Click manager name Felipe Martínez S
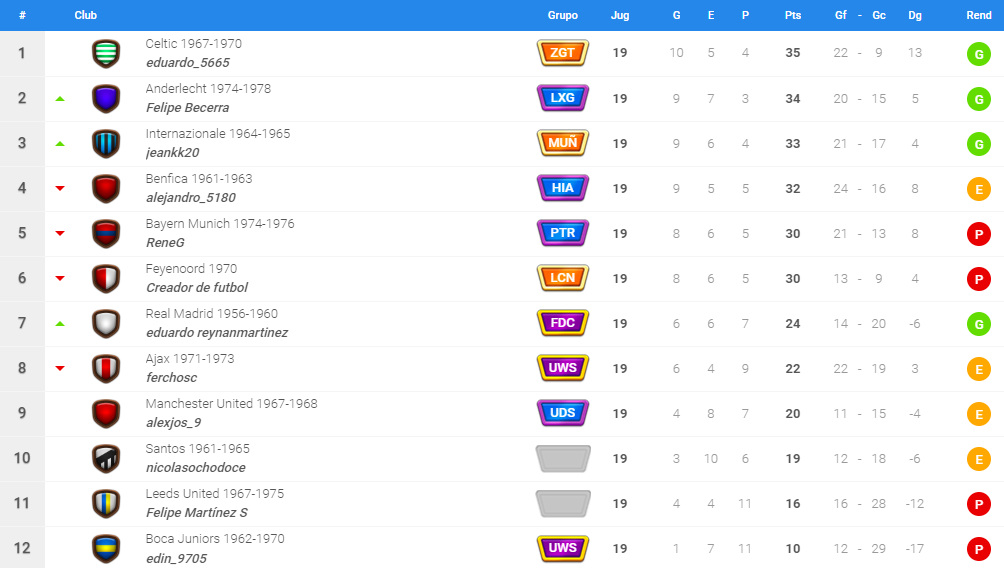The width and height of the screenshot is (1004, 568). tap(197, 513)
